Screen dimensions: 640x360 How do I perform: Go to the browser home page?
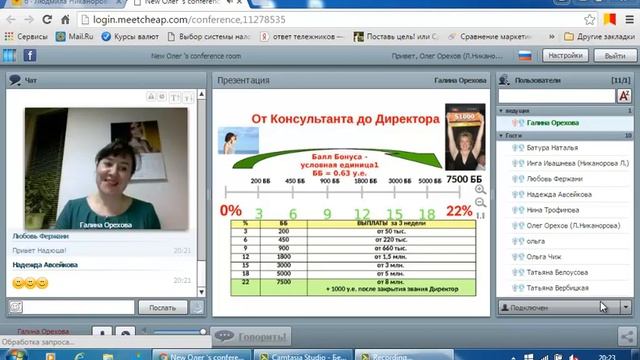click(x=65, y=20)
